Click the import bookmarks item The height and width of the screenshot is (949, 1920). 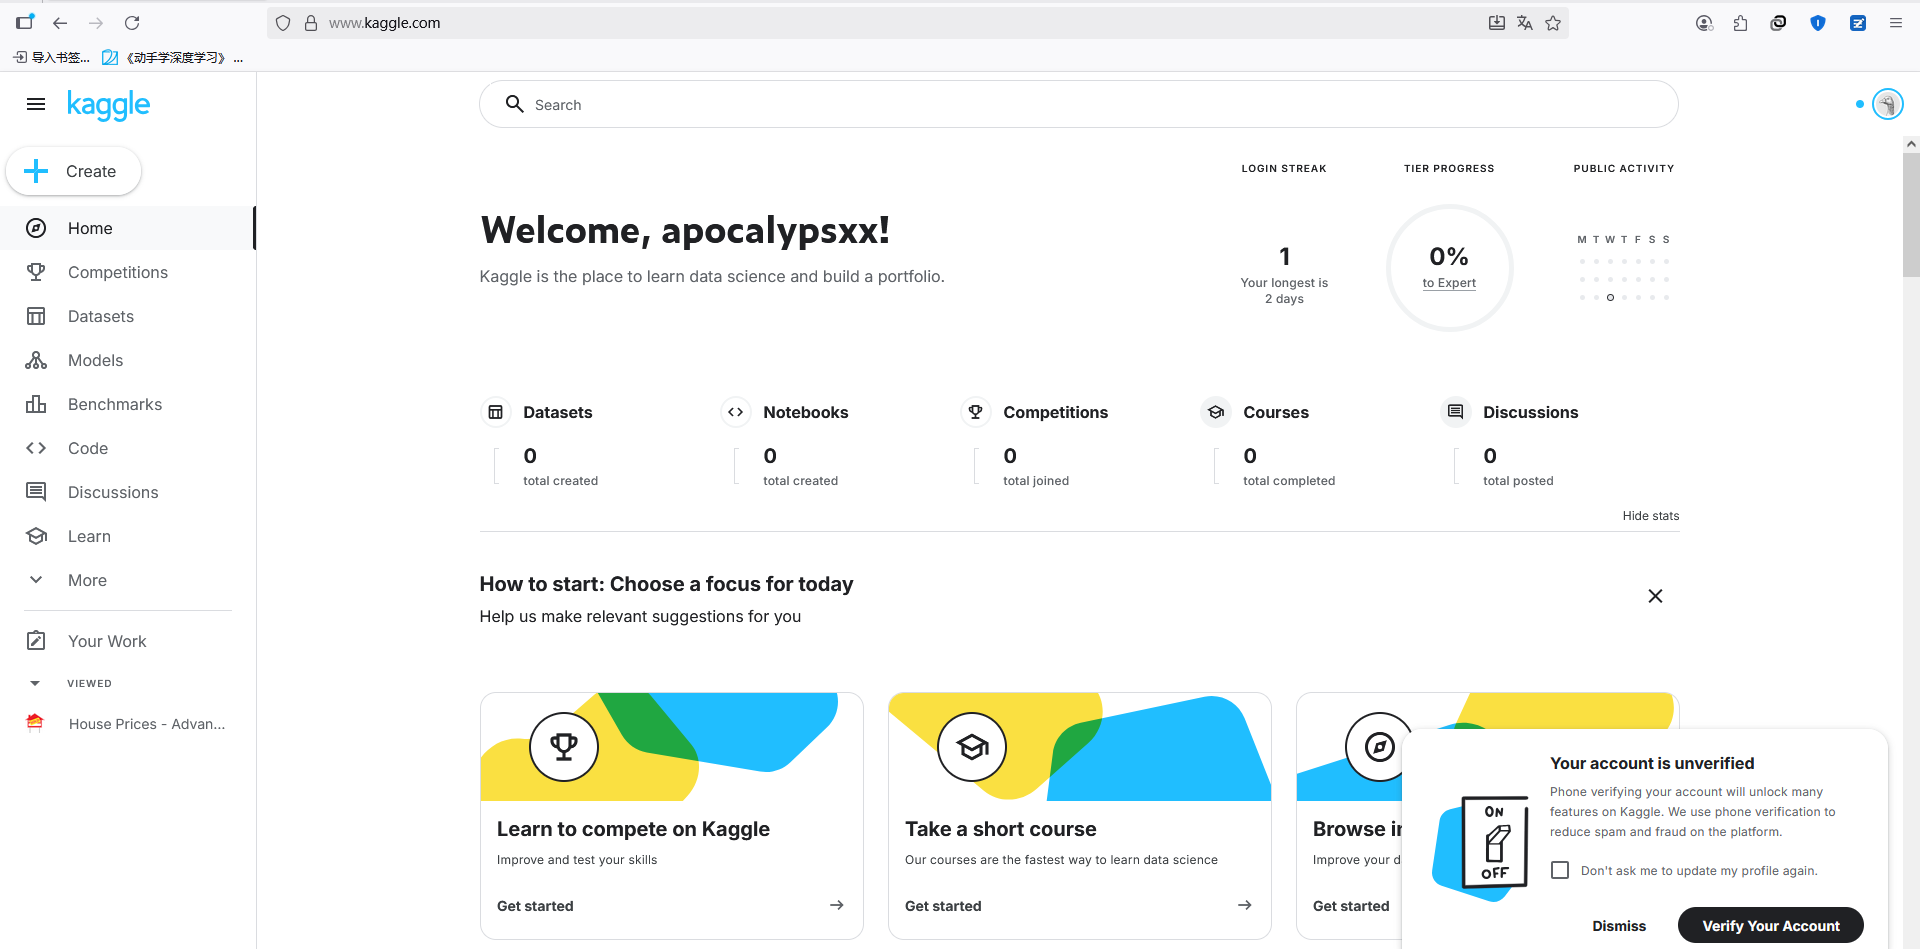tap(51, 58)
